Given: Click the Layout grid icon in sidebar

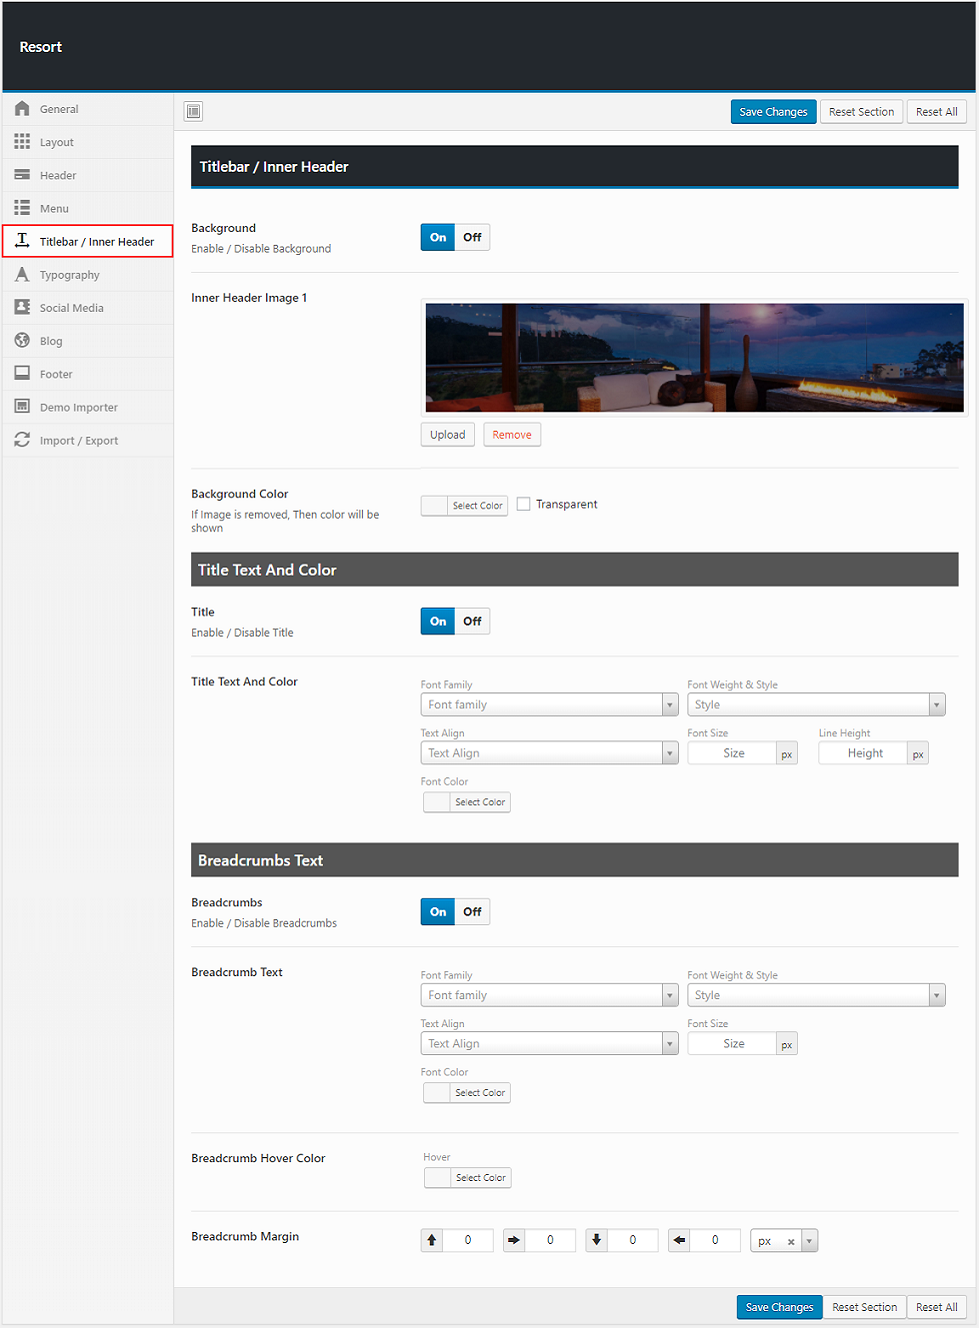Looking at the screenshot, I should click(x=22, y=142).
